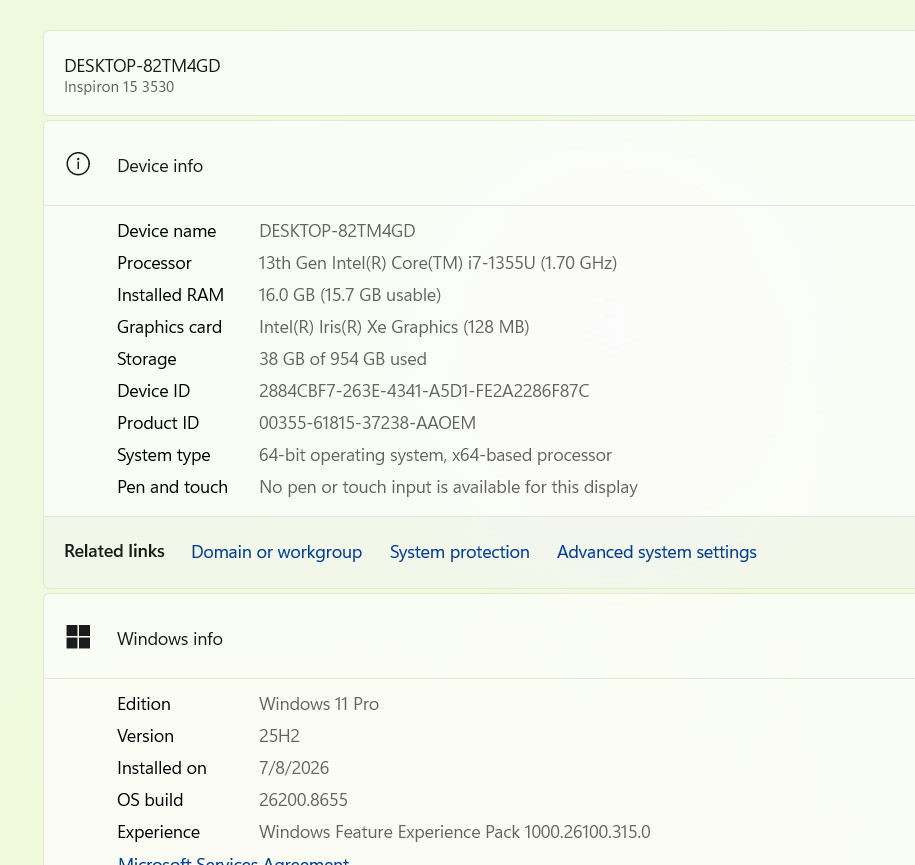Select the Device info section header
This screenshot has width=915, height=865.
(479, 164)
